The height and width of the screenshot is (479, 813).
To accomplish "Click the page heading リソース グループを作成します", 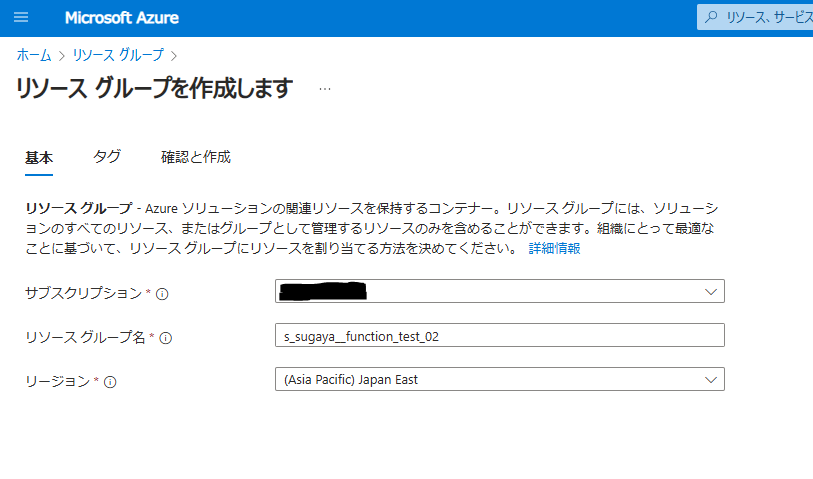I will (x=155, y=88).
